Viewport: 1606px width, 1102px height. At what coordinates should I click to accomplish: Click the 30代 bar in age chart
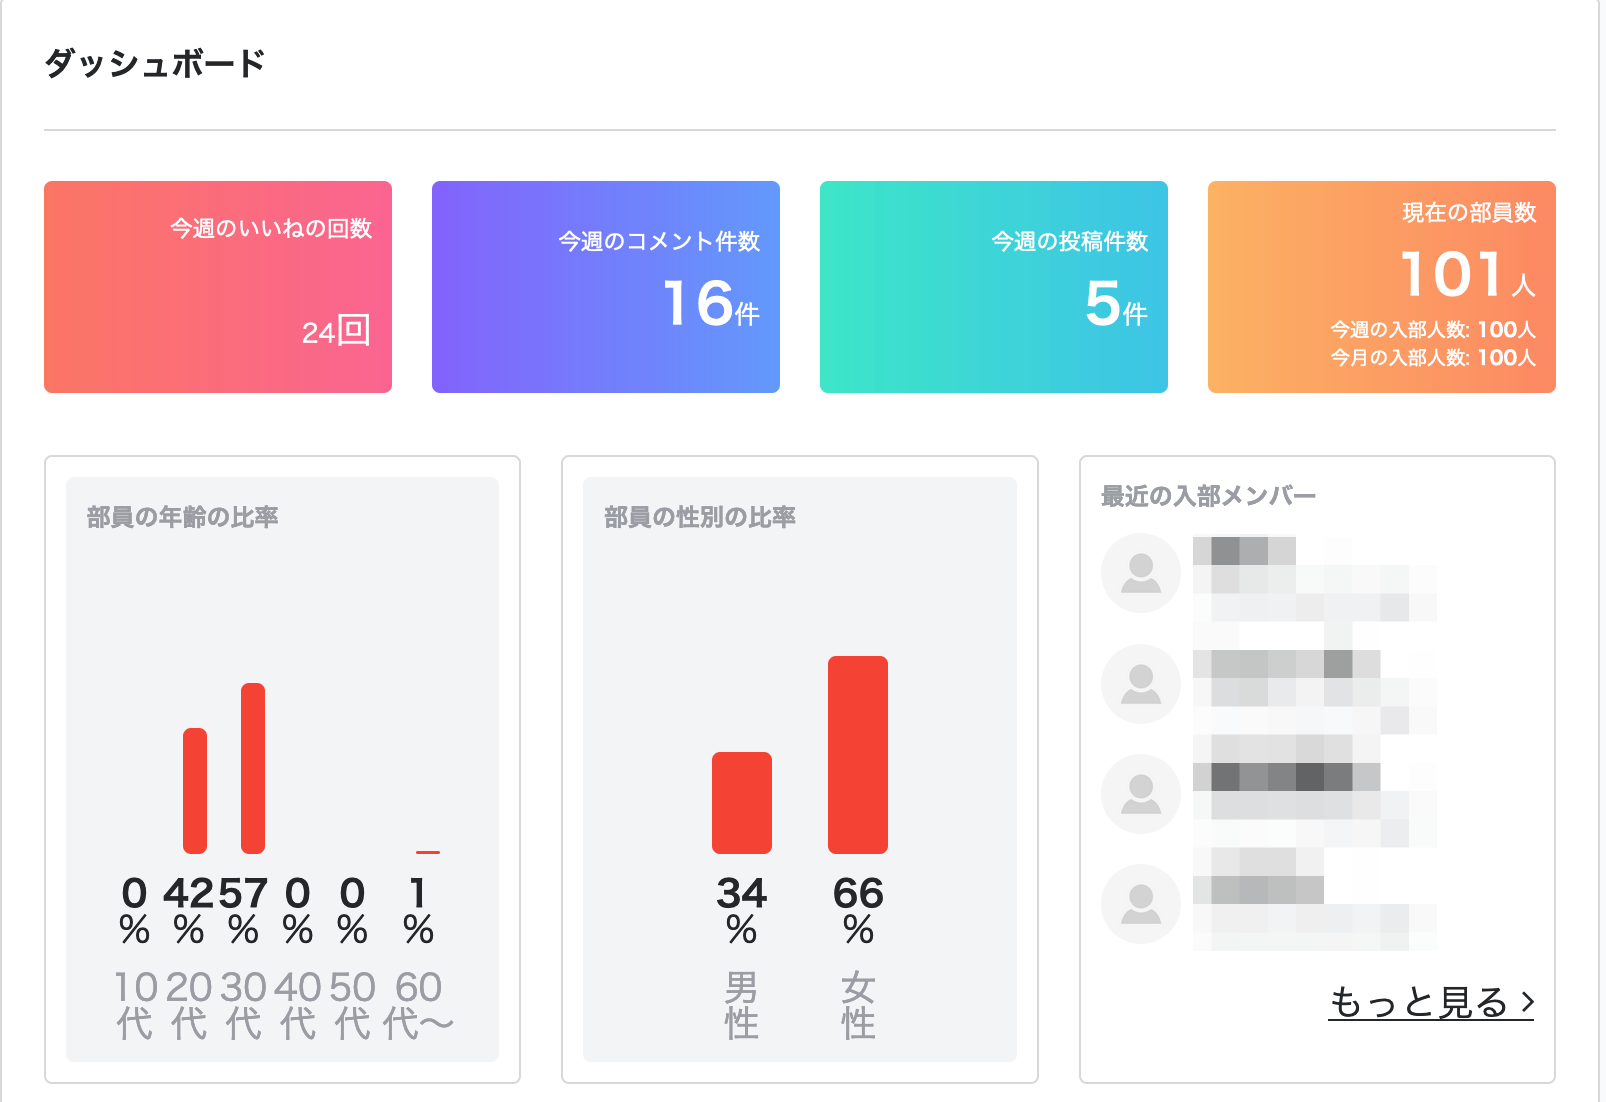[x=253, y=768]
